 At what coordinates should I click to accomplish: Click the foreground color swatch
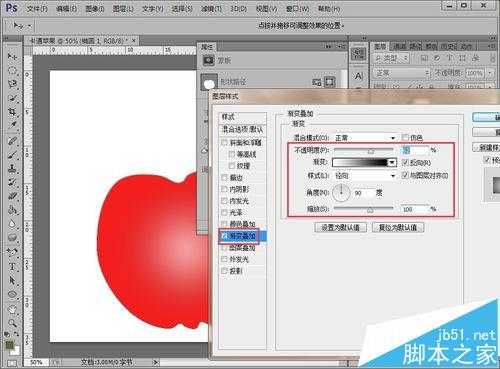click(x=10, y=344)
